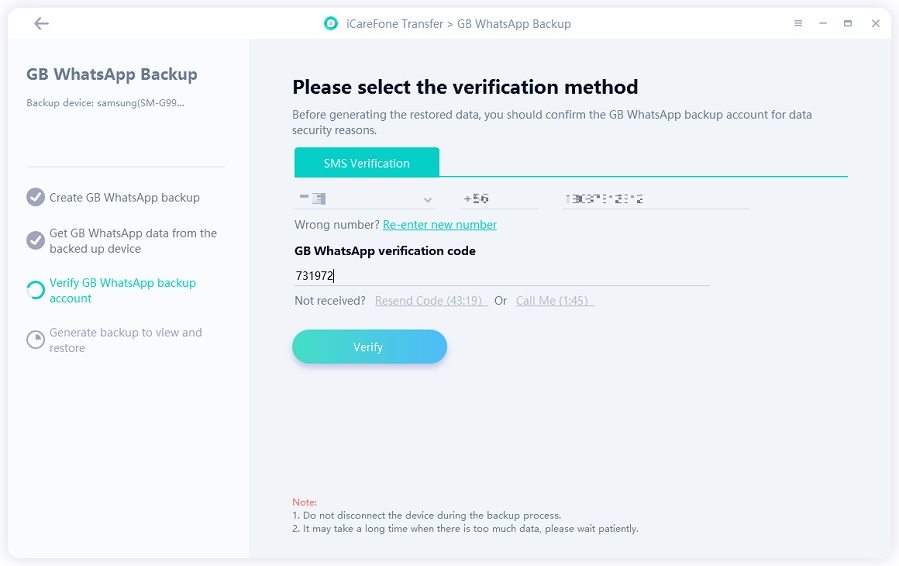Click the verification code input field
This screenshot has width=899, height=566.
[x=500, y=275]
